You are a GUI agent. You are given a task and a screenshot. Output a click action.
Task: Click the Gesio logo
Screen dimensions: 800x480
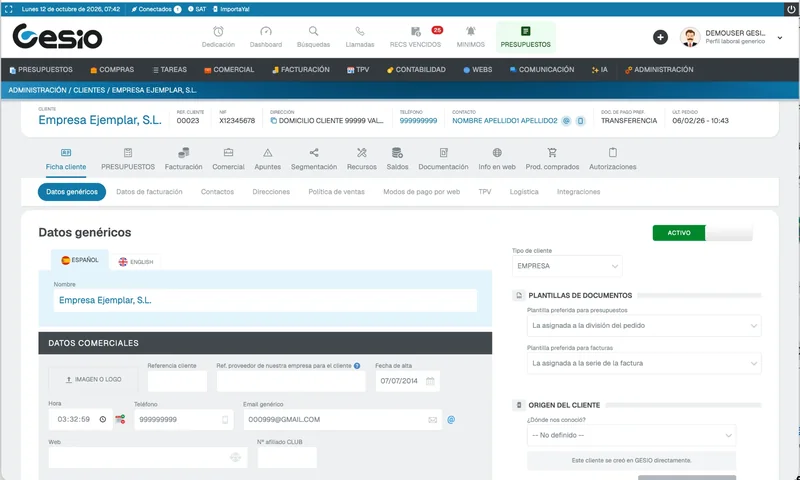click(x=57, y=37)
